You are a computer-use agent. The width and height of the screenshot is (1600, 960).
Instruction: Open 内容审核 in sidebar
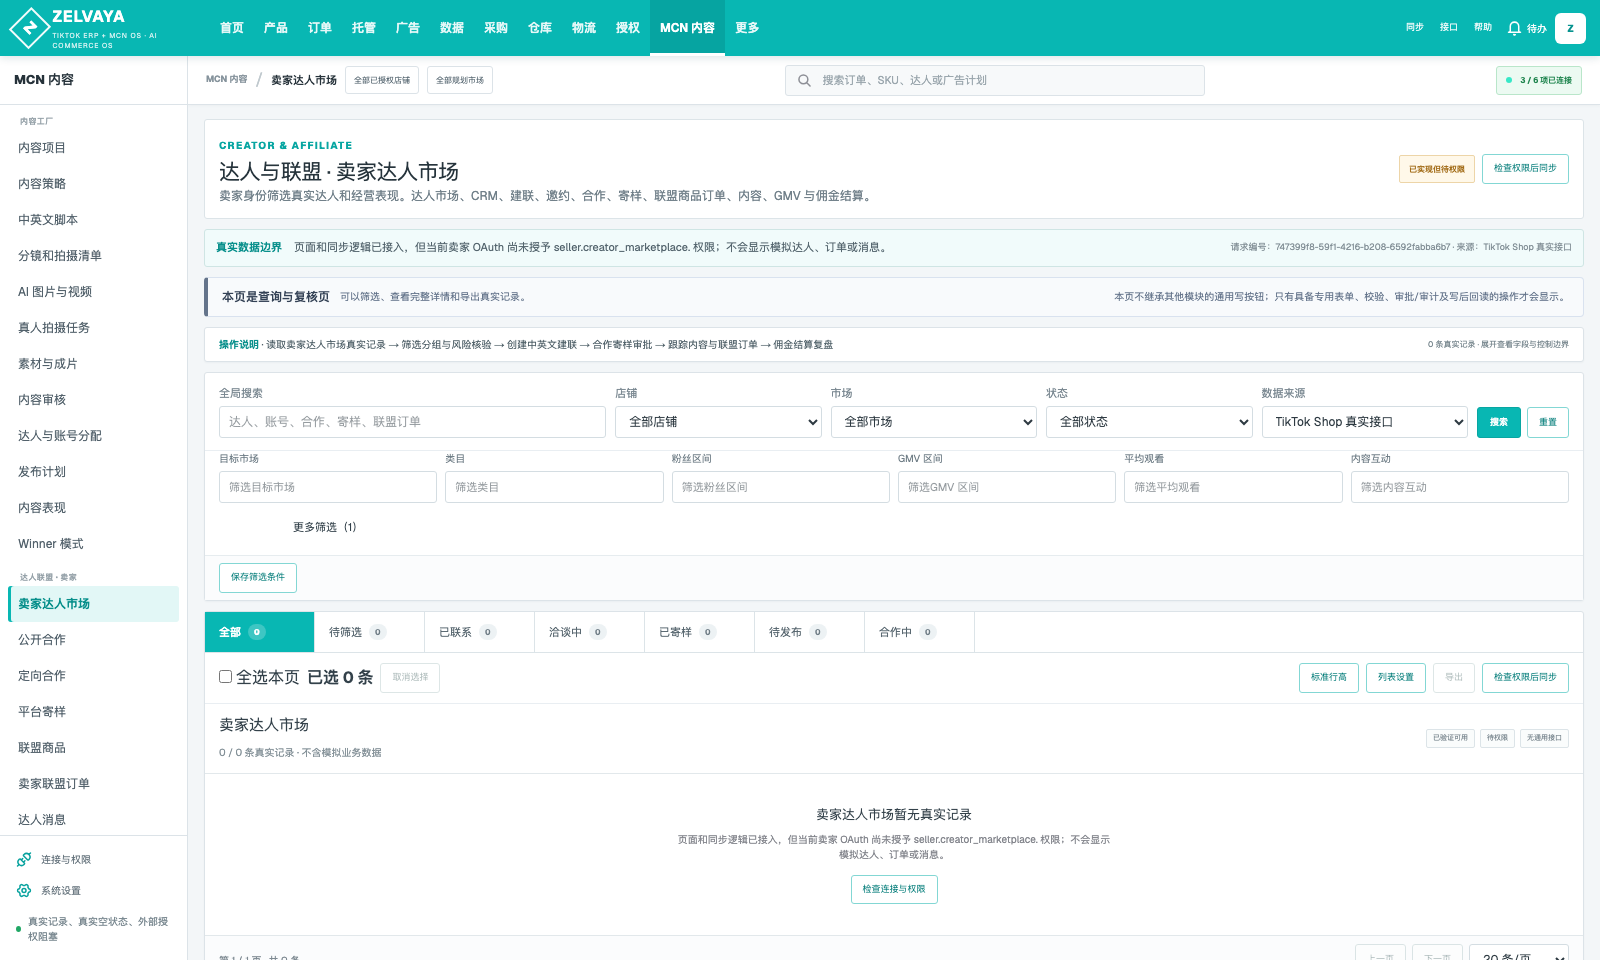(93, 400)
